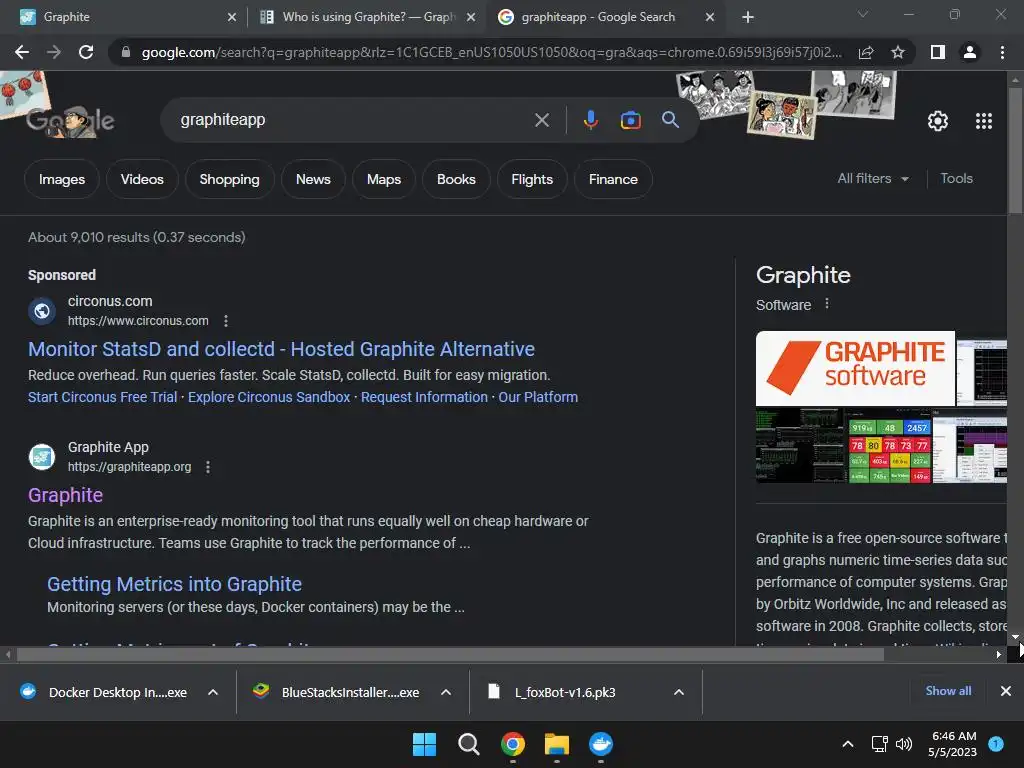Viewport: 1024px width, 768px height.
Task: Filter results by Videos
Action: [x=142, y=179]
